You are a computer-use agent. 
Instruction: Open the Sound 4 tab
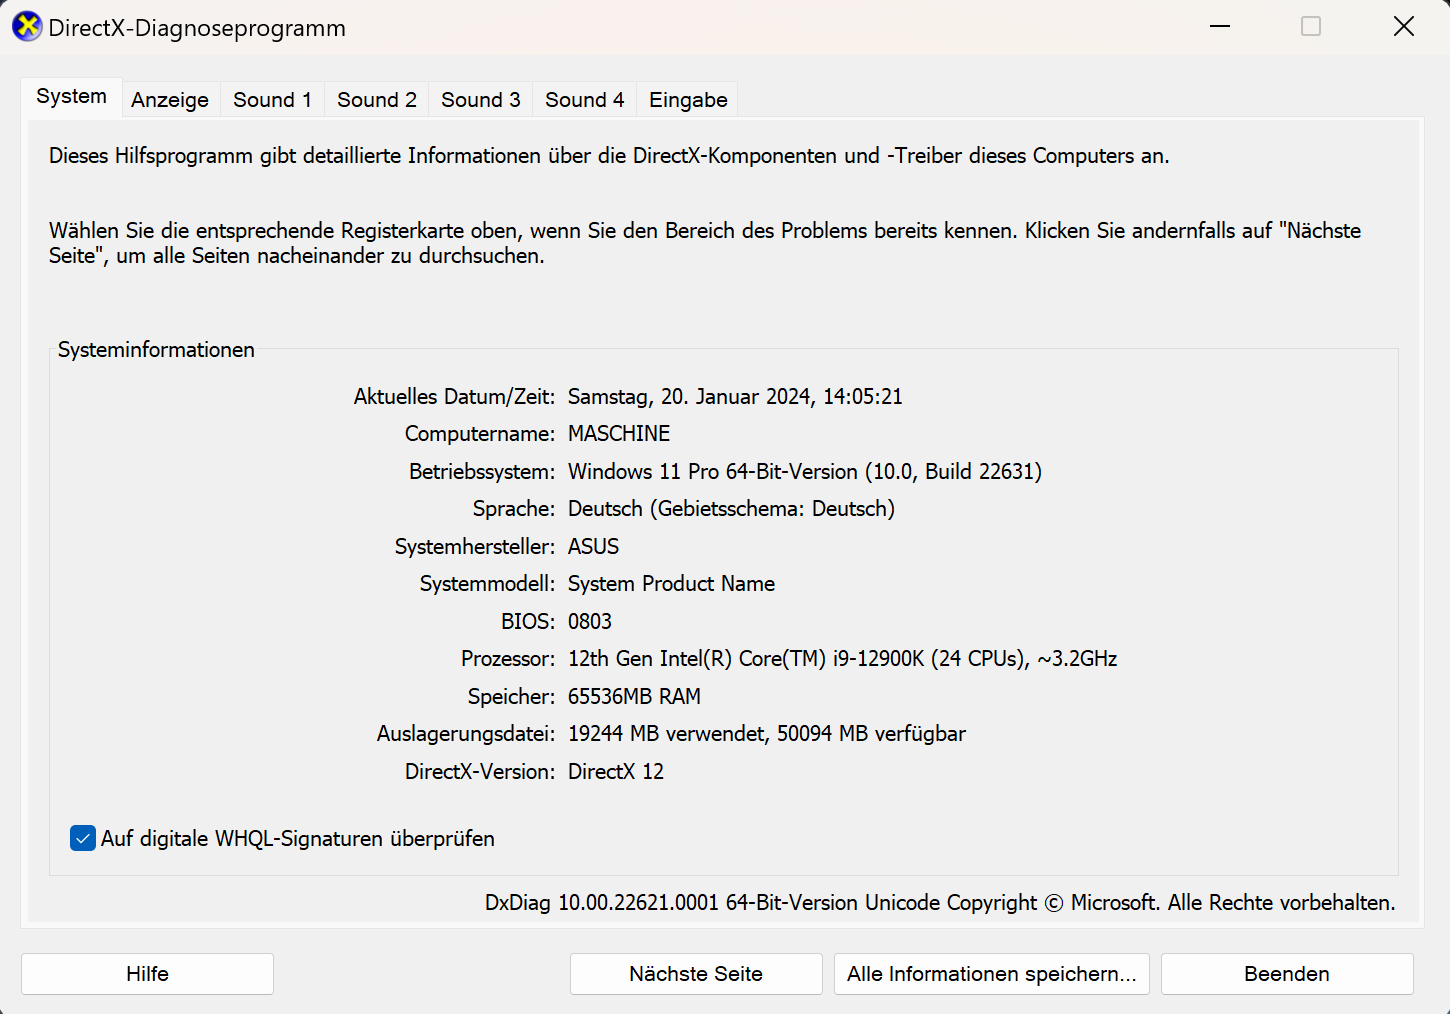pos(585,100)
